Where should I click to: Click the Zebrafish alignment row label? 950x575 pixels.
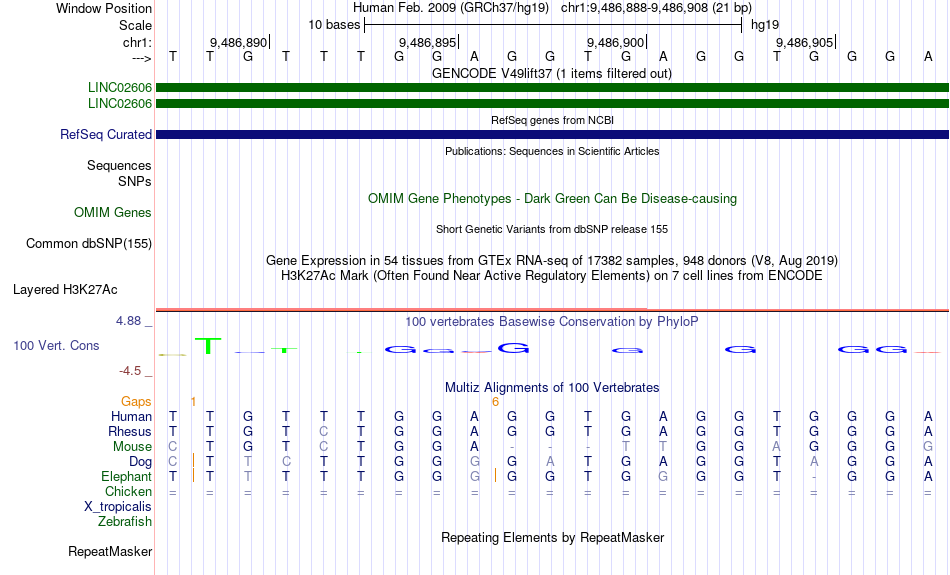[125, 522]
